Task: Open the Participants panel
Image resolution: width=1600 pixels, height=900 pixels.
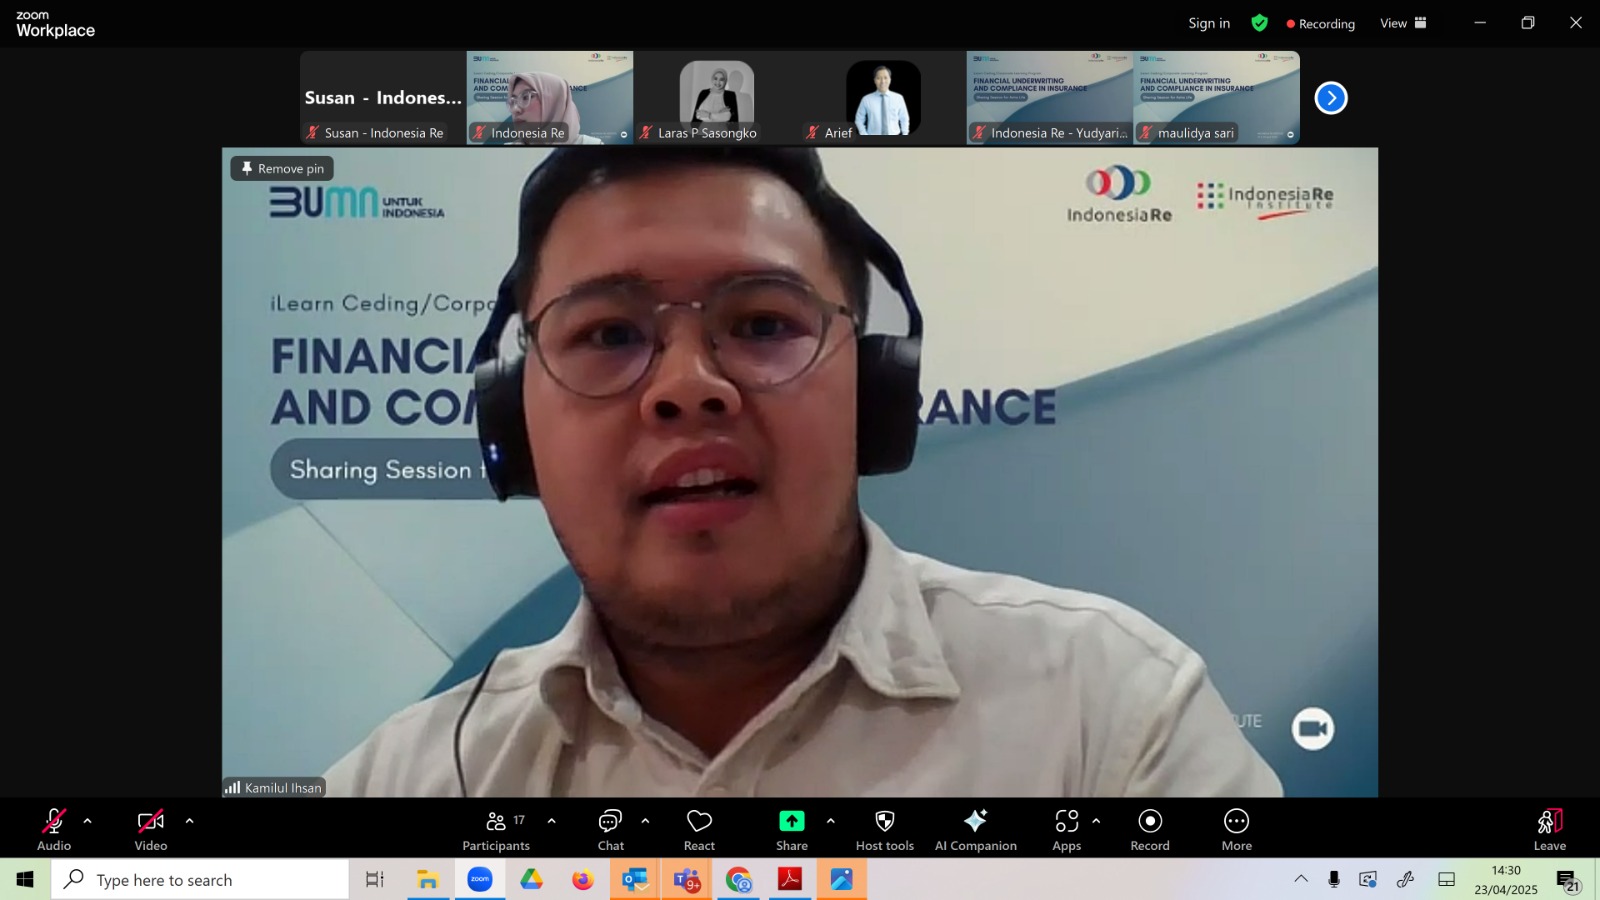Action: click(496, 829)
